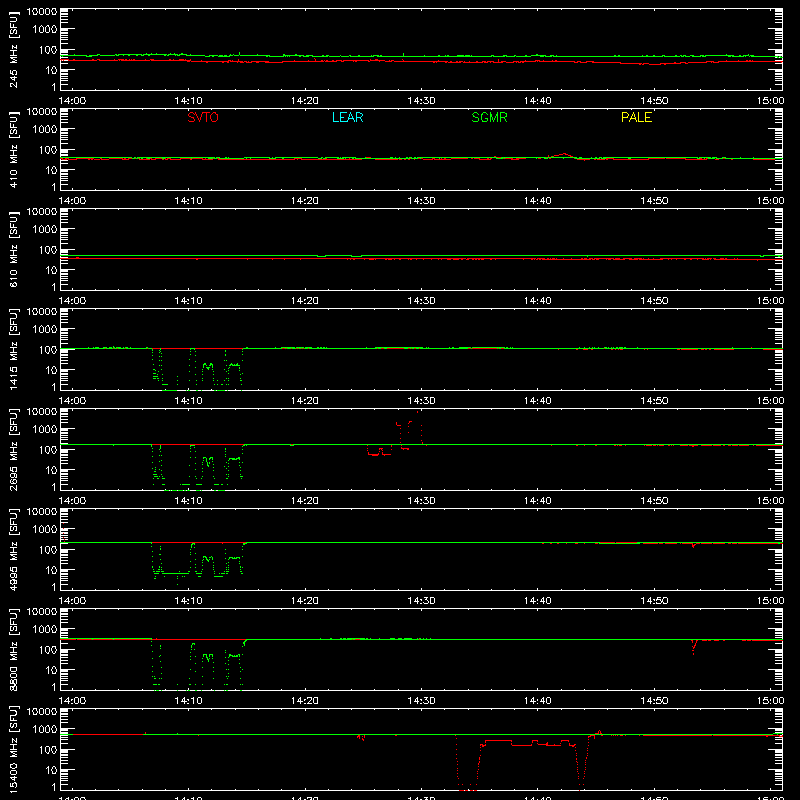The image size is (800, 800).
Task: Select the 4995 MHz [SFU] axis label
Action: click(14, 550)
